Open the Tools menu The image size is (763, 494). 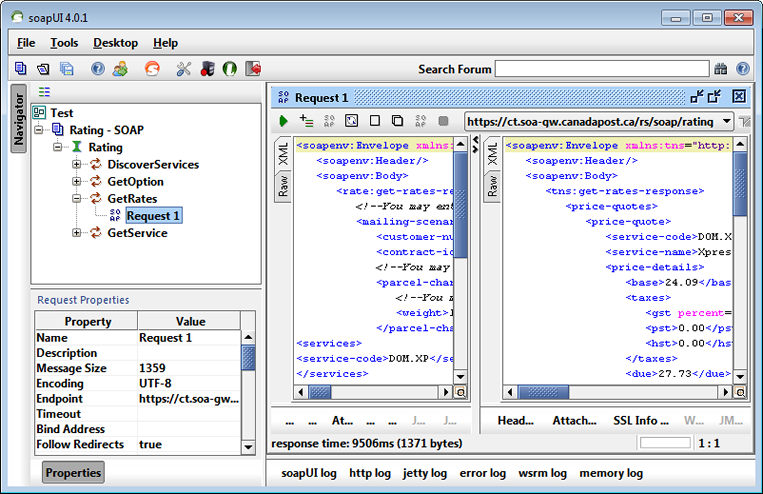[x=64, y=43]
